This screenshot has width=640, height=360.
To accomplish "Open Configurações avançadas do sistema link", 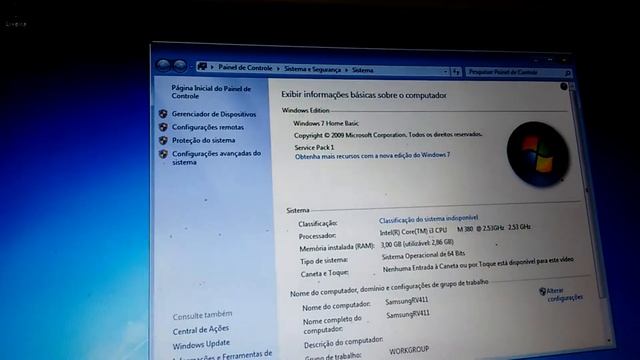I will pos(216,158).
